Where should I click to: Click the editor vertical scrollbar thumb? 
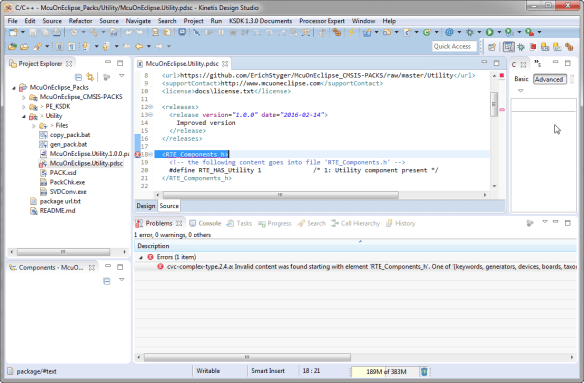(494, 104)
